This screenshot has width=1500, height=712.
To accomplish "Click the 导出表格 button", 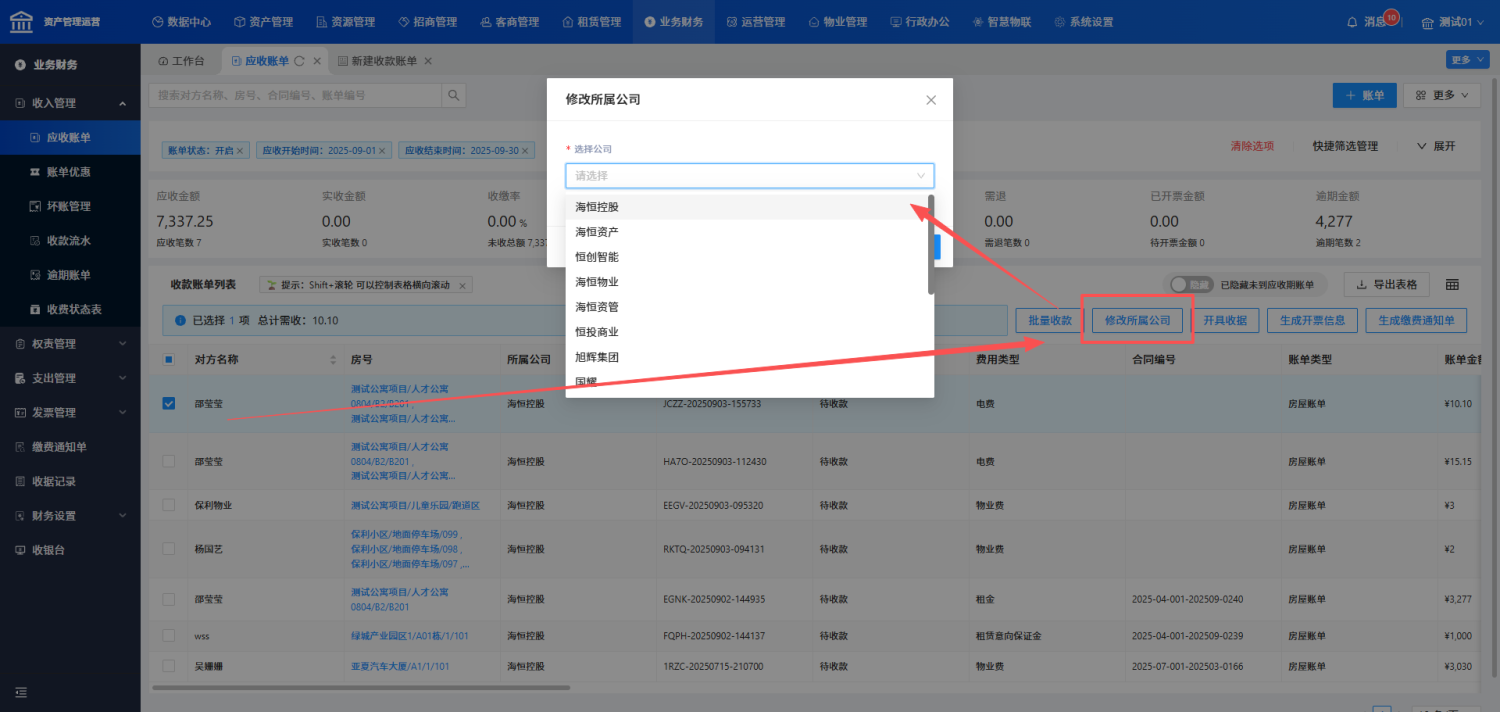I will (x=1387, y=285).
